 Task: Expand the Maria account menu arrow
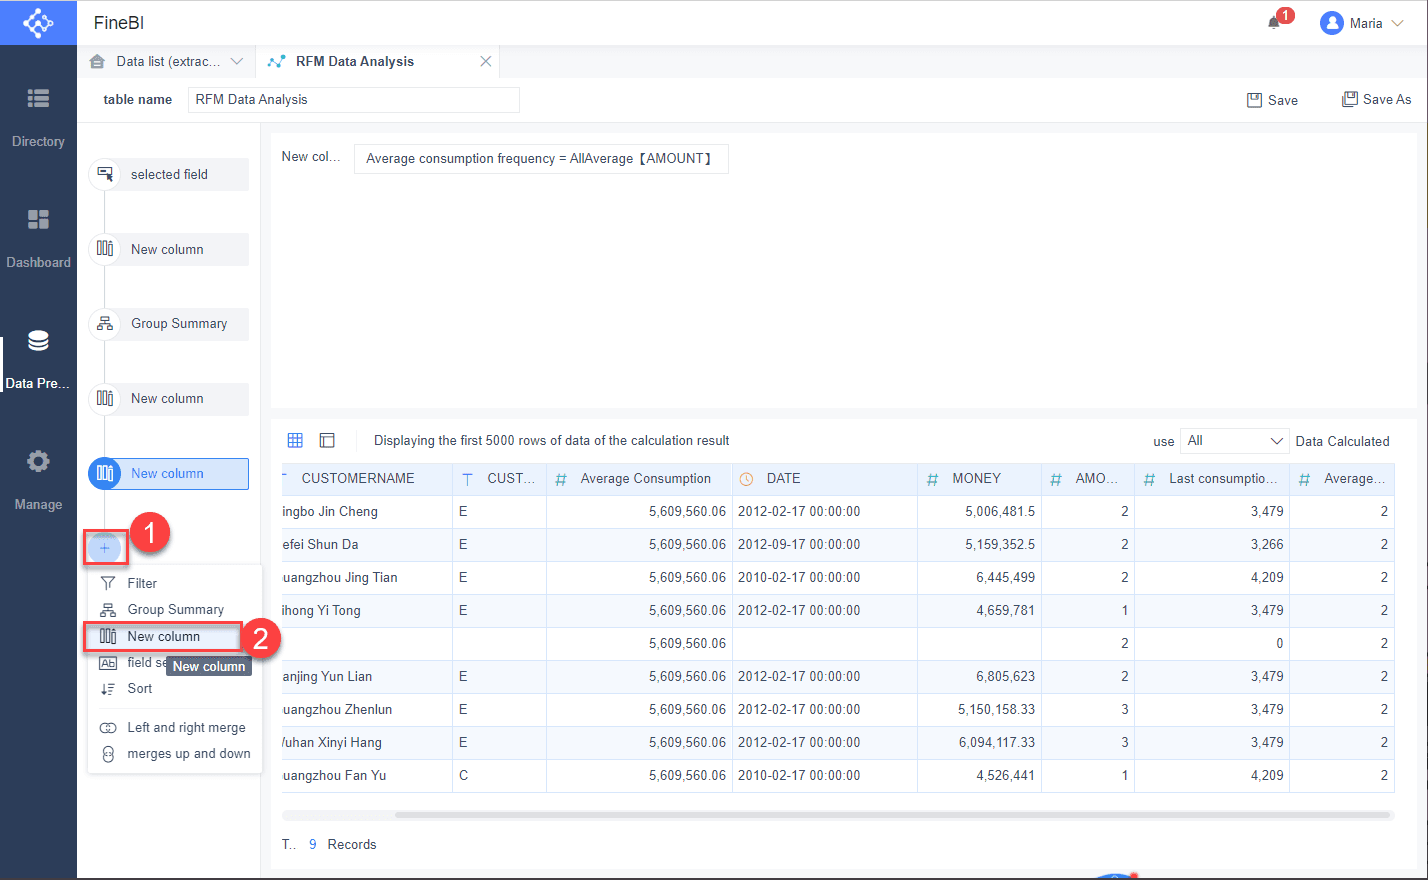pos(1397,23)
